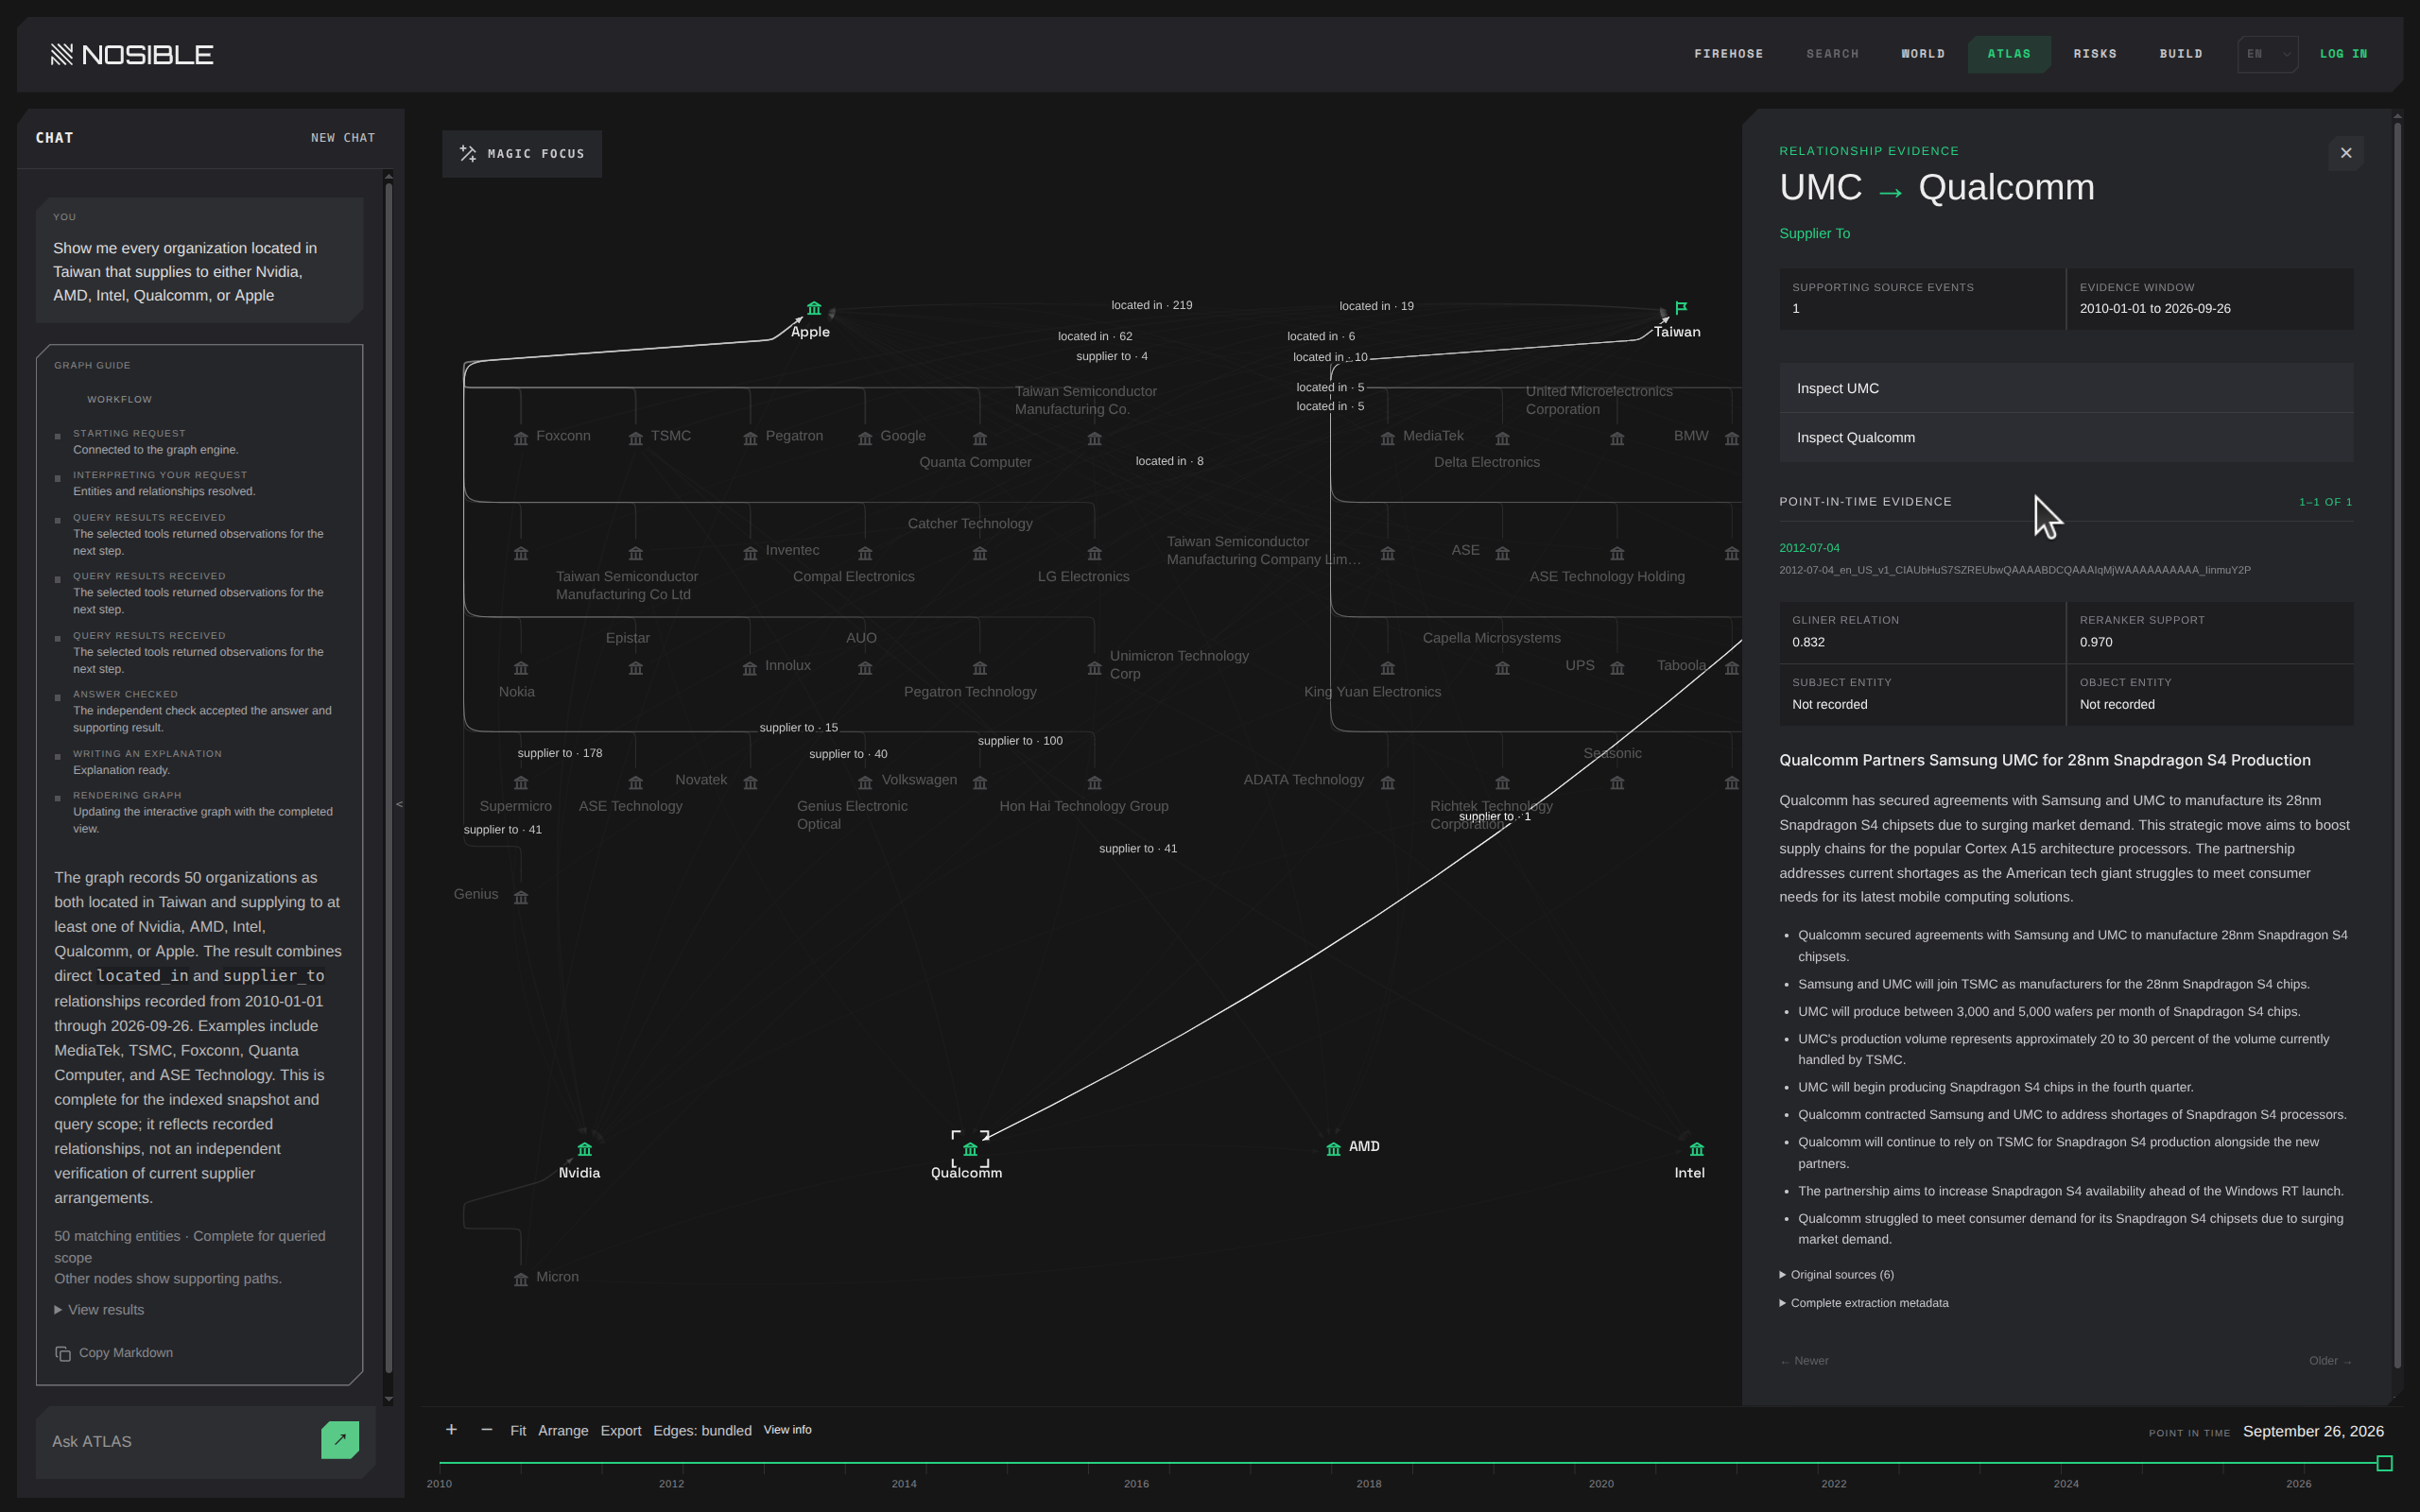Expand View results disclosure
This screenshot has height=1512, width=2420.
tap(99, 1310)
